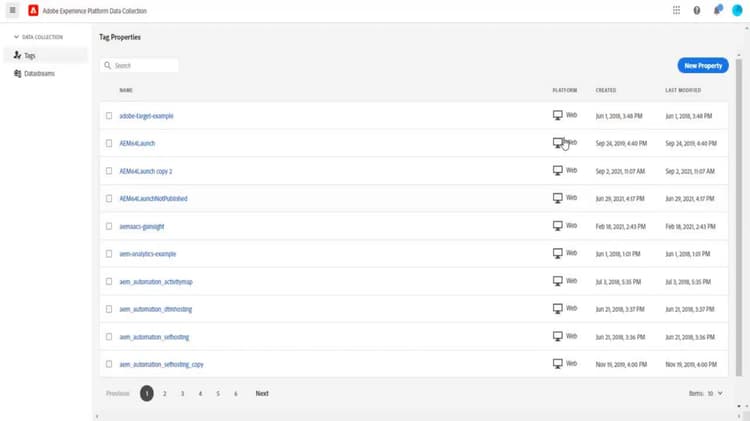The width and height of the screenshot is (750, 421).
Task: Open the AEM4LaunchNotPublished property
Action: pos(153,199)
